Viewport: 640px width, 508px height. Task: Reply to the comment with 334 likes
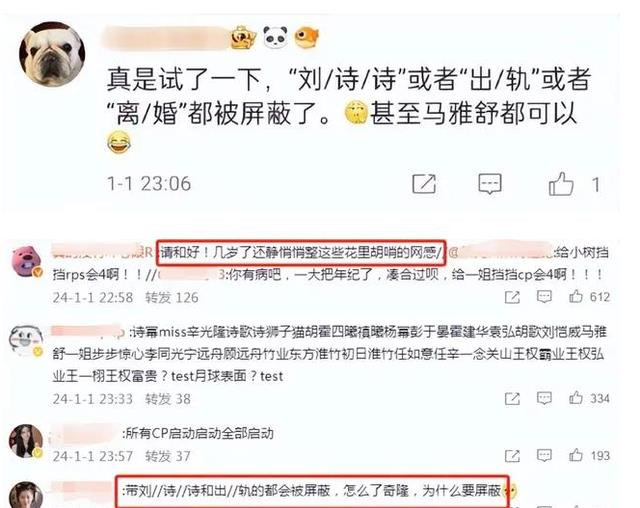click(544, 398)
